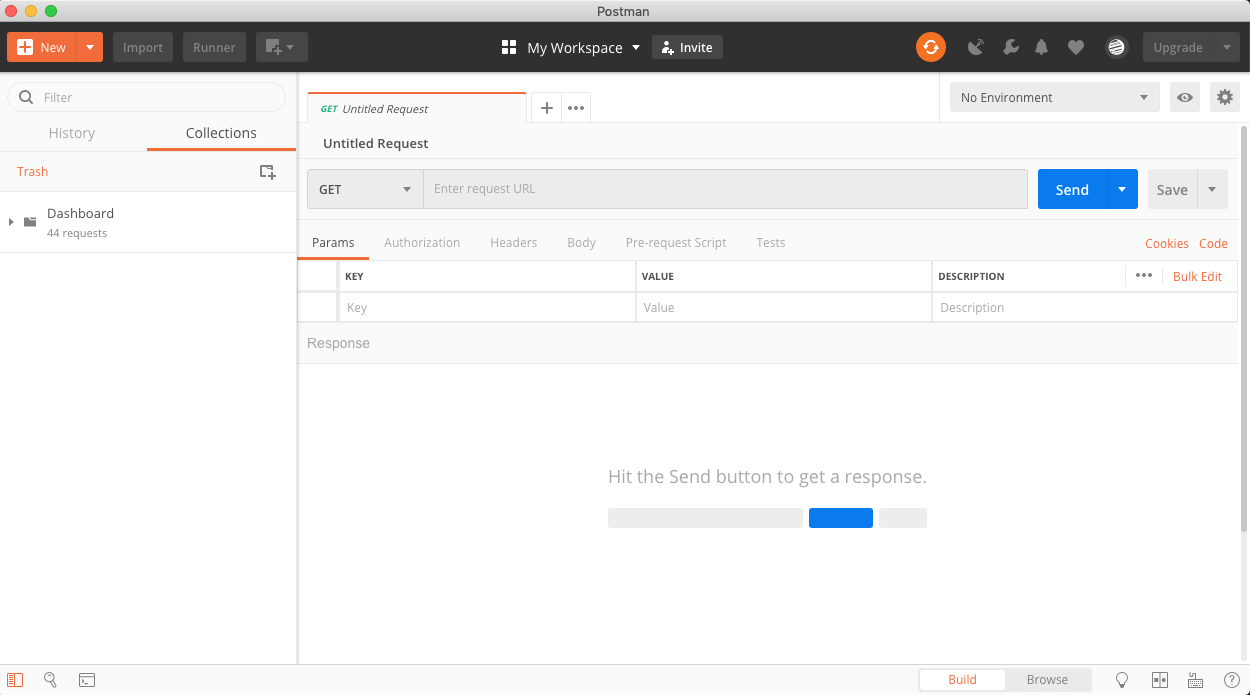Open the My Workspace switcher

pyautogui.click(x=571, y=47)
